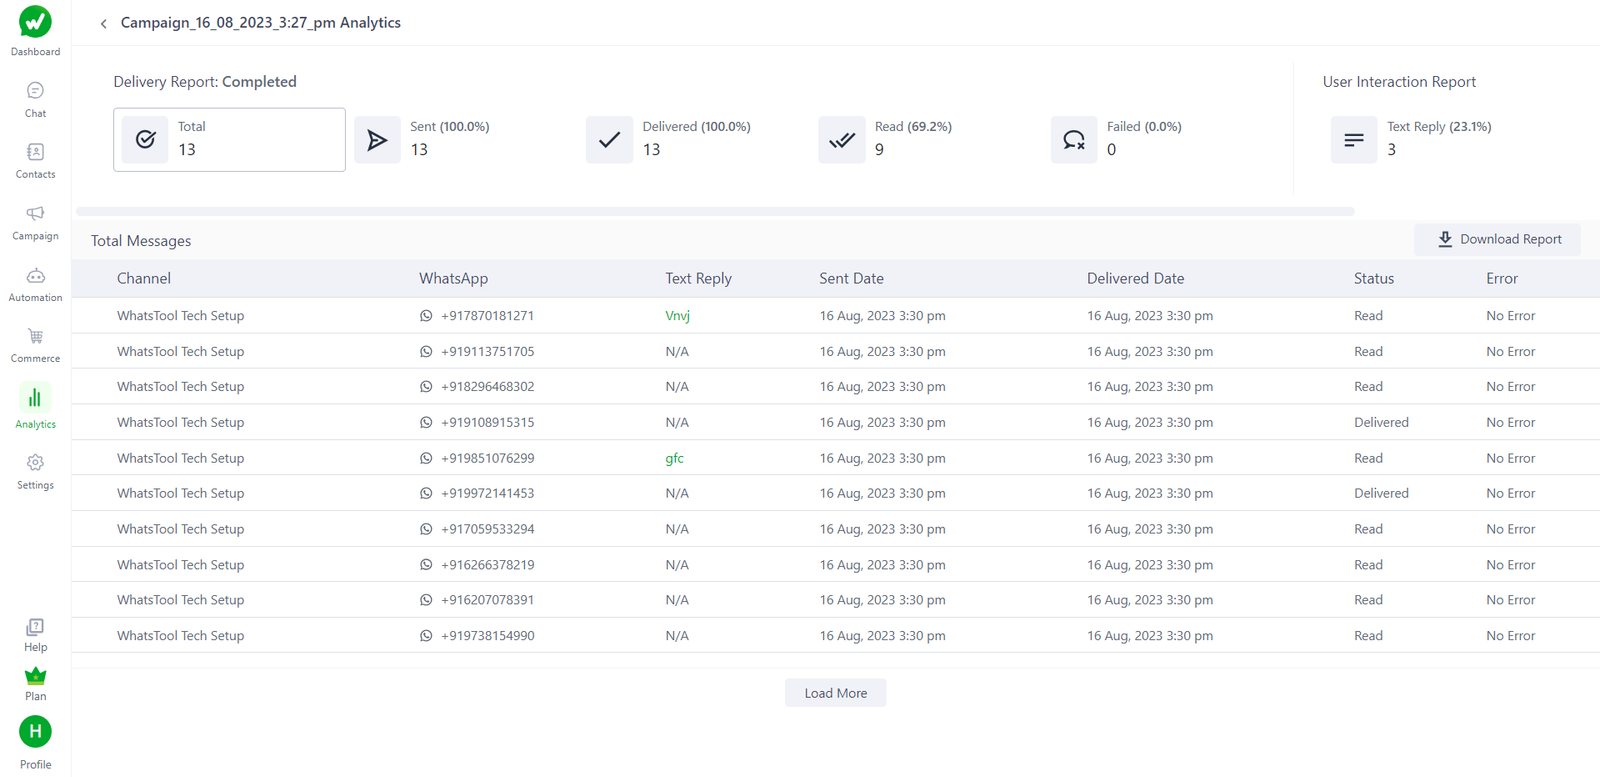Click the text reply 'Vnvj'

[x=677, y=316]
